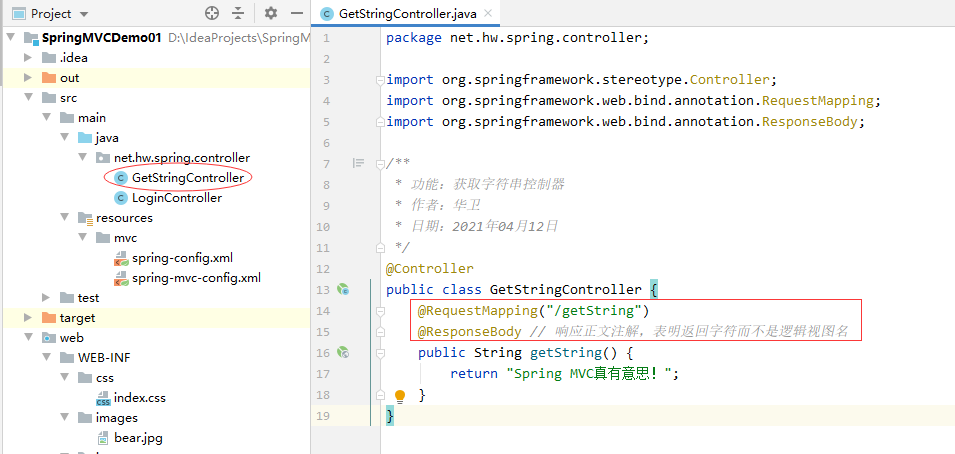This screenshot has width=955, height=454.
Task: Close the GetStringController.java tab
Action: coord(488,13)
